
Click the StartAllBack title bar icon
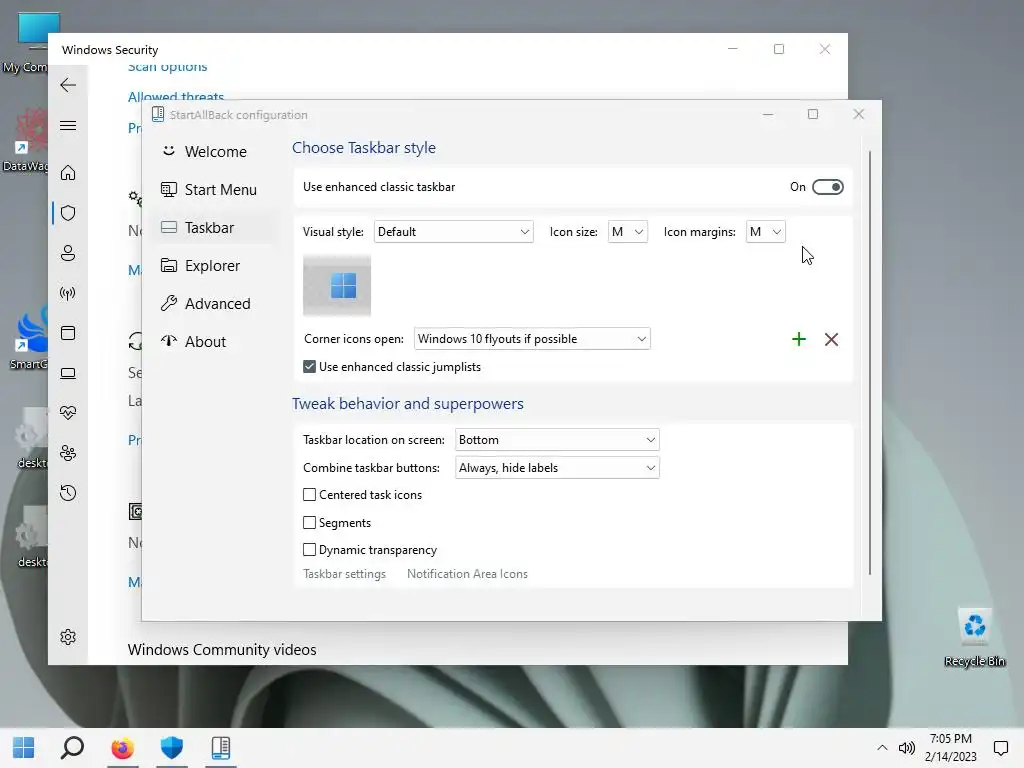(157, 114)
